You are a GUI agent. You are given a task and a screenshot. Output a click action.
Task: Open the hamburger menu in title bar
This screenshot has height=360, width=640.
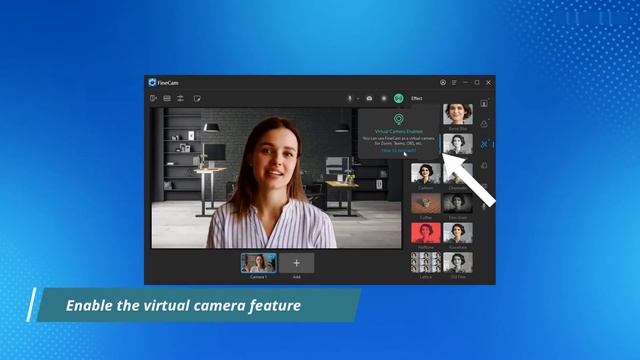pos(454,82)
